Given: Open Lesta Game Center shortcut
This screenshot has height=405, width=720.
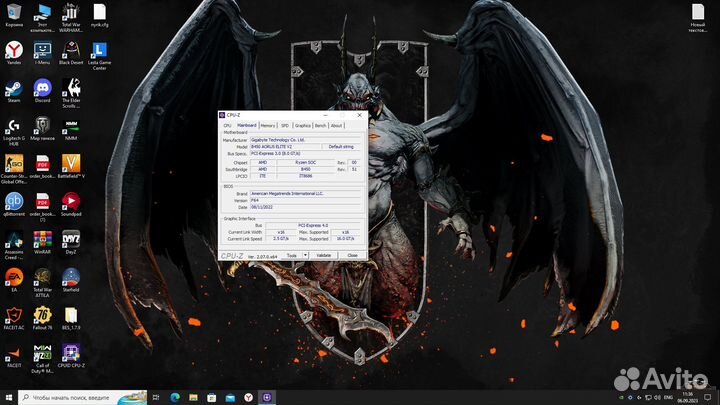Looking at the screenshot, I should [99, 56].
